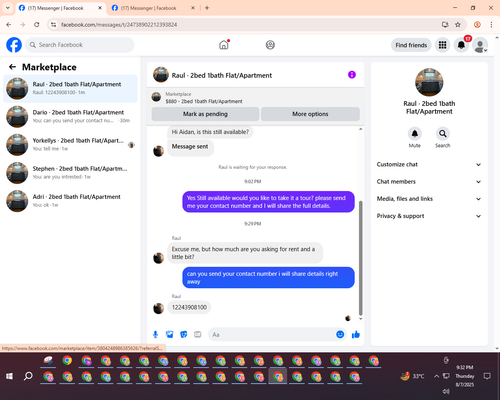Open the Groups/profile circle icon in top nav
The height and width of the screenshot is (400, 500).
pyautogui.click(x=270, y=45)
